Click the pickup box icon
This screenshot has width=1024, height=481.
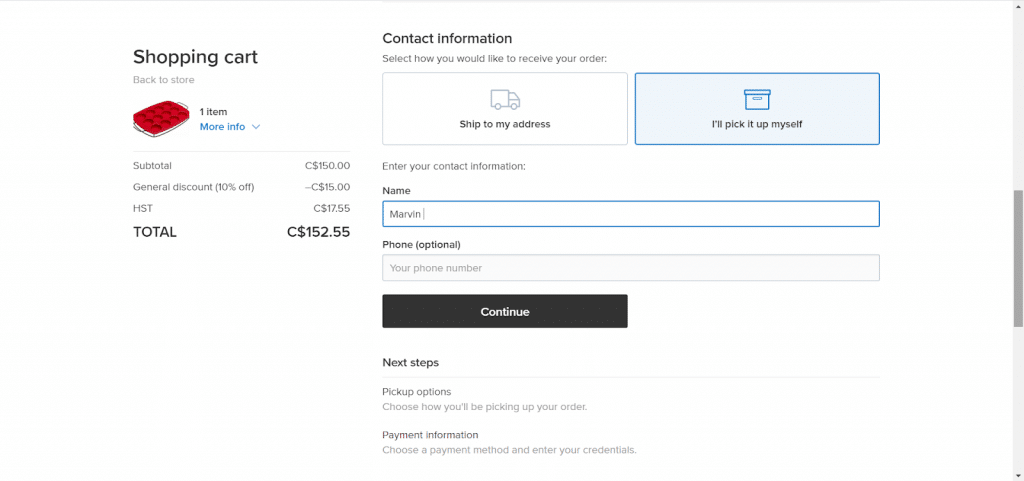point(757,100)
